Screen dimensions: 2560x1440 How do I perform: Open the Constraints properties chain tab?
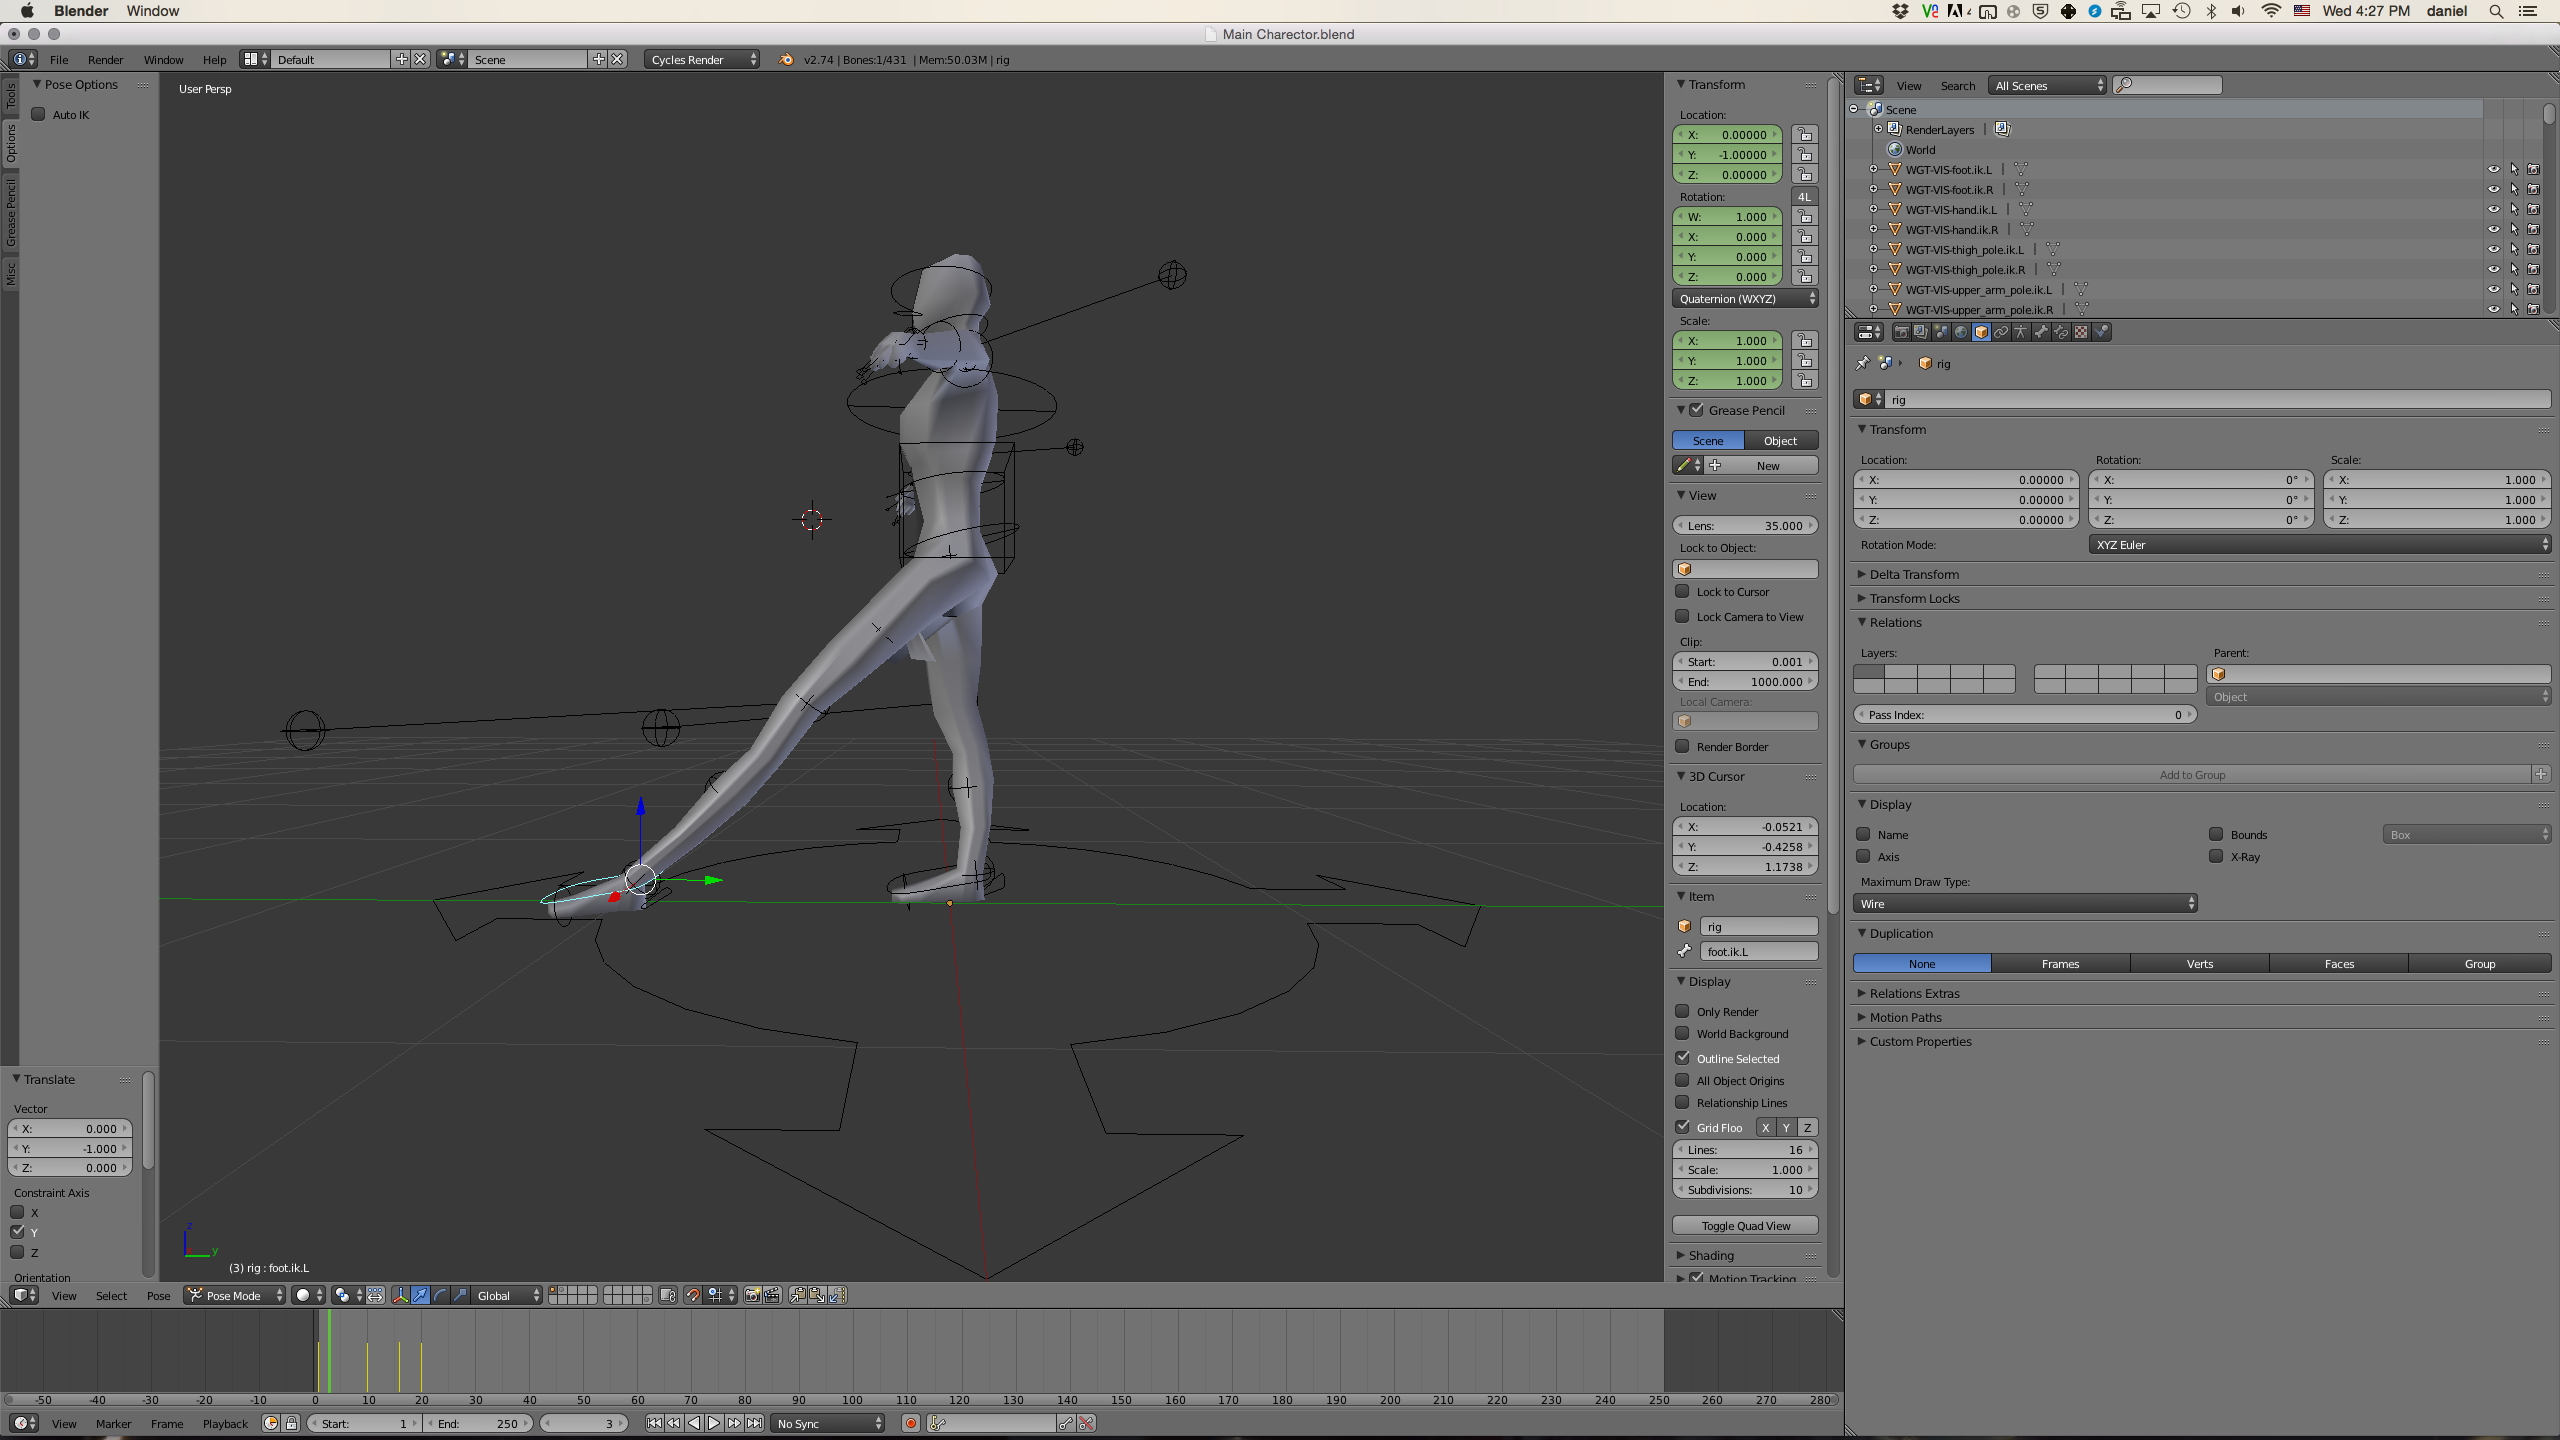2001,332
